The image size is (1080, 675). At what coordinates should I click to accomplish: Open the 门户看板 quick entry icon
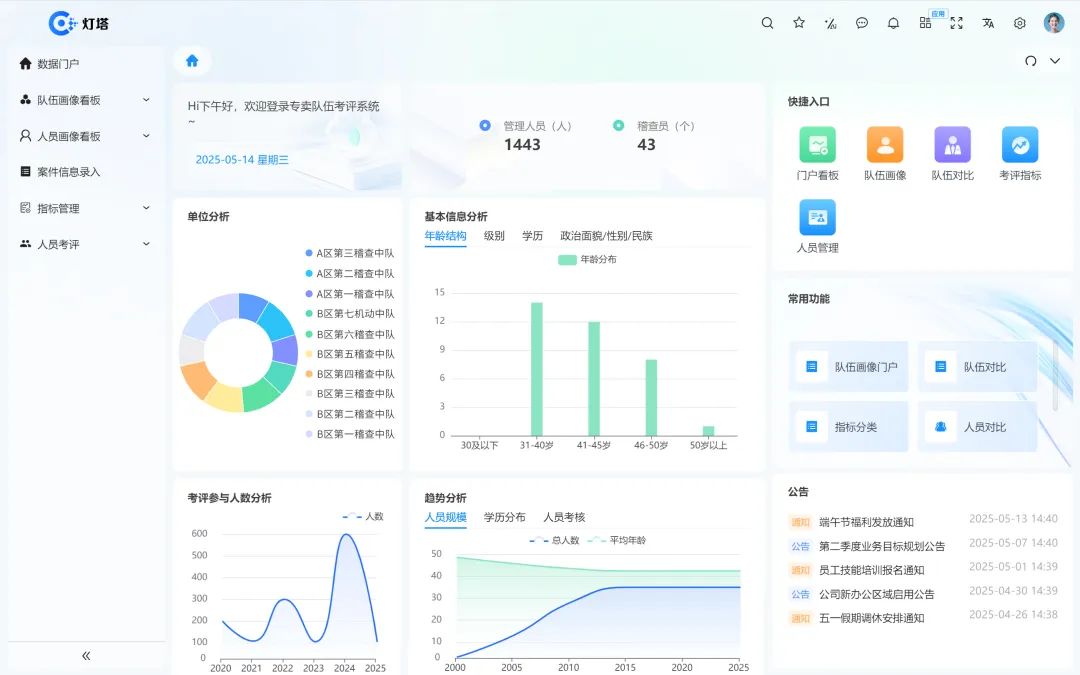tap(817, 146)
